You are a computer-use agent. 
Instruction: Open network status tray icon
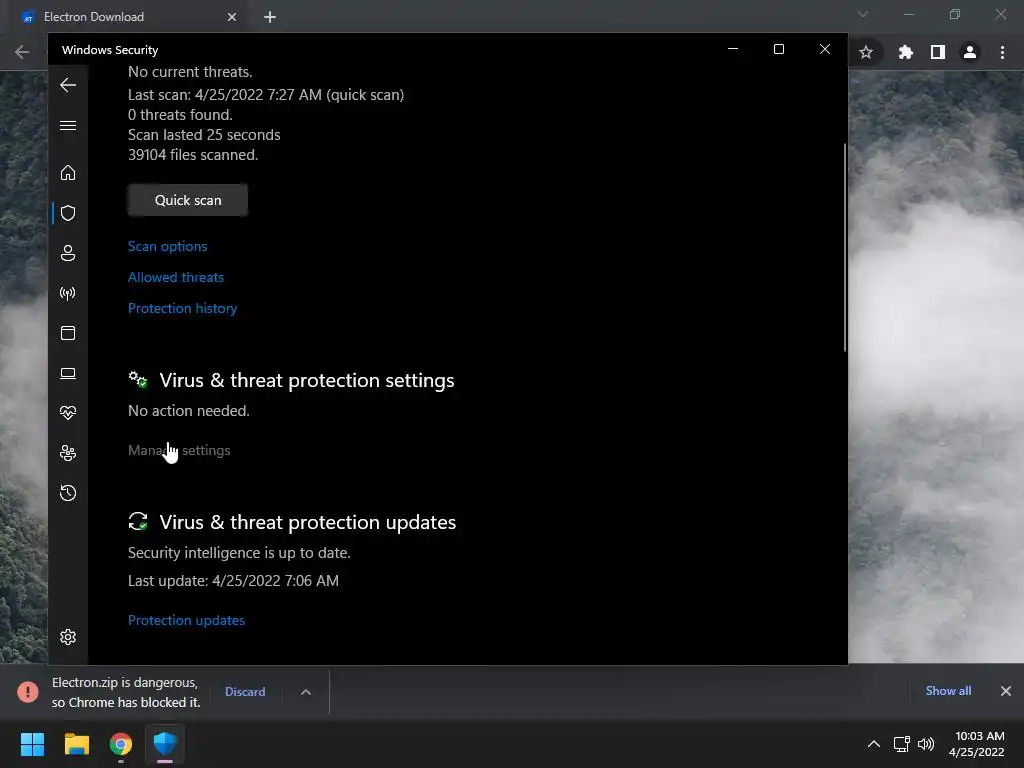click(x=902, y=744)
